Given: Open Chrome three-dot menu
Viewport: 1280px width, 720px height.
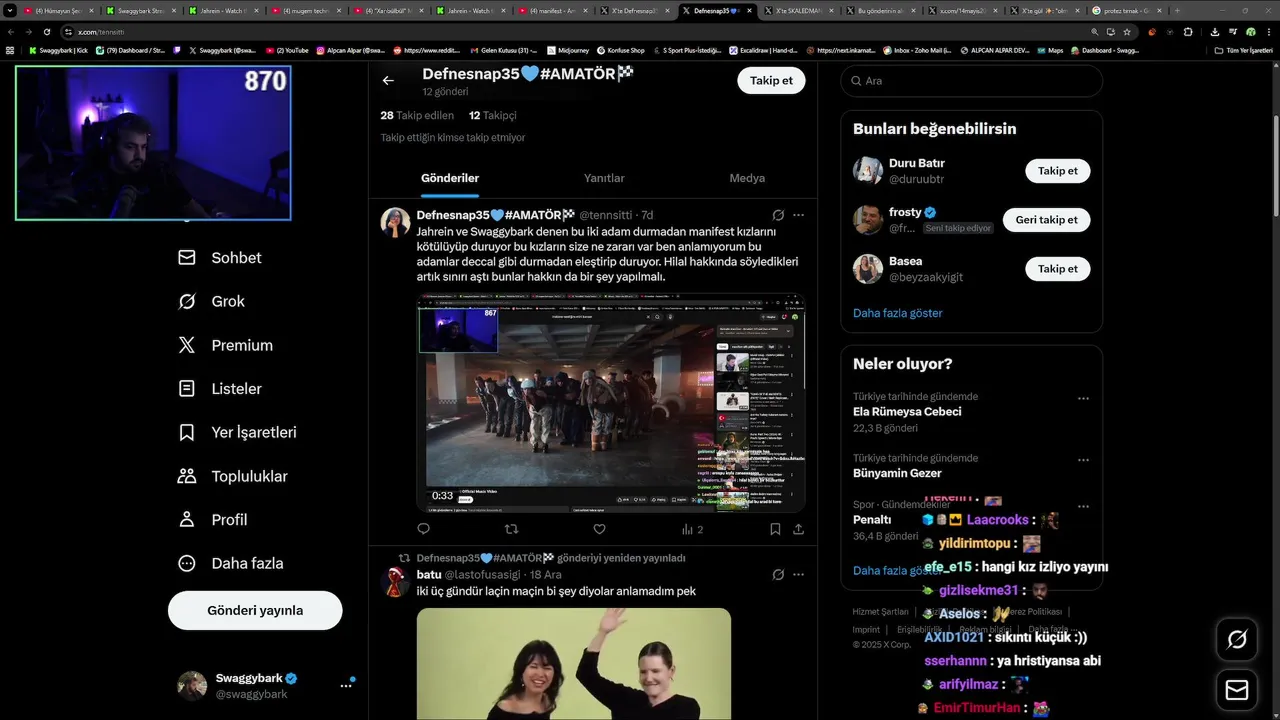Looking at the screenshot, I should 1268,31.
